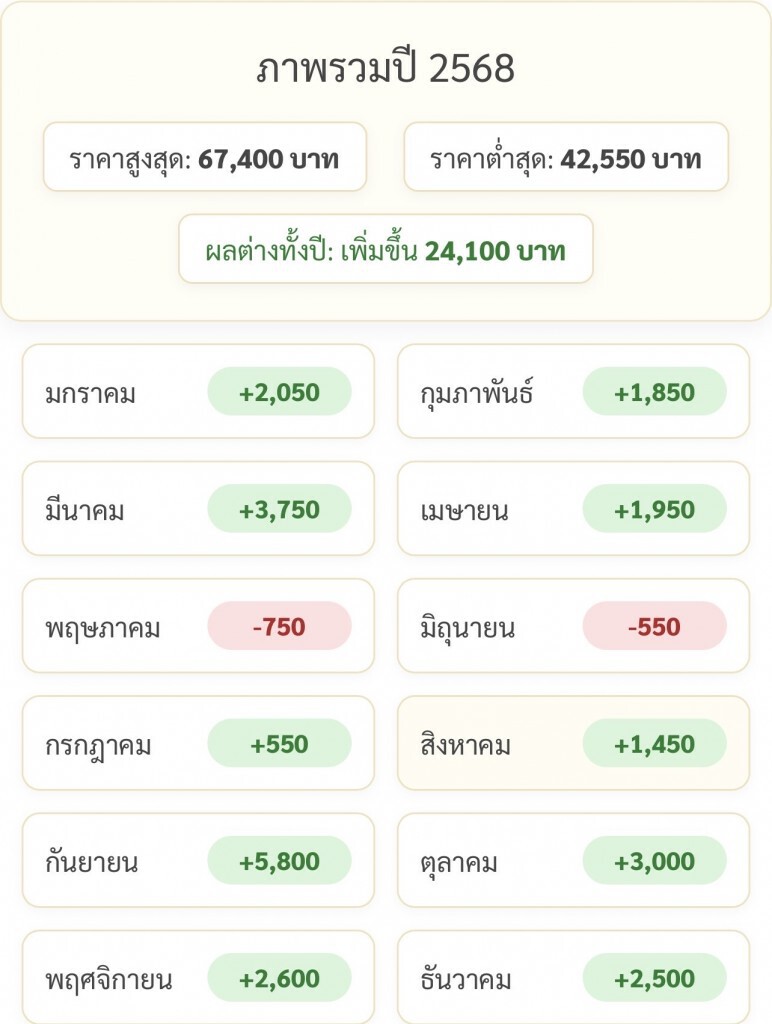Open the ตุลาคม month card
The width and height of the screenshot is (772, 1024).
[x=573, y=861]
